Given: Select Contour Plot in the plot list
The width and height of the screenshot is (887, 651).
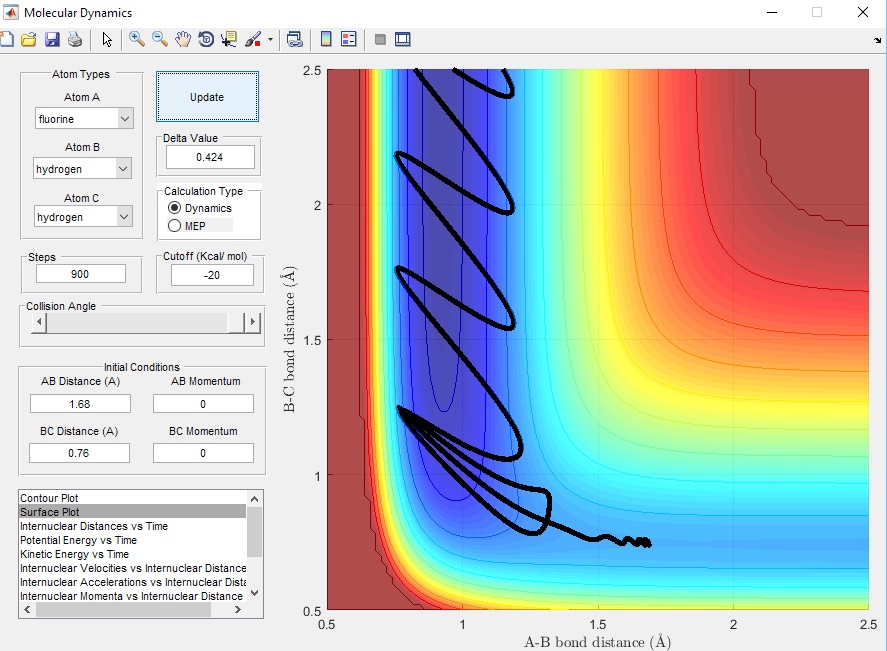Looking at the screenshot, I should [50, 498].
